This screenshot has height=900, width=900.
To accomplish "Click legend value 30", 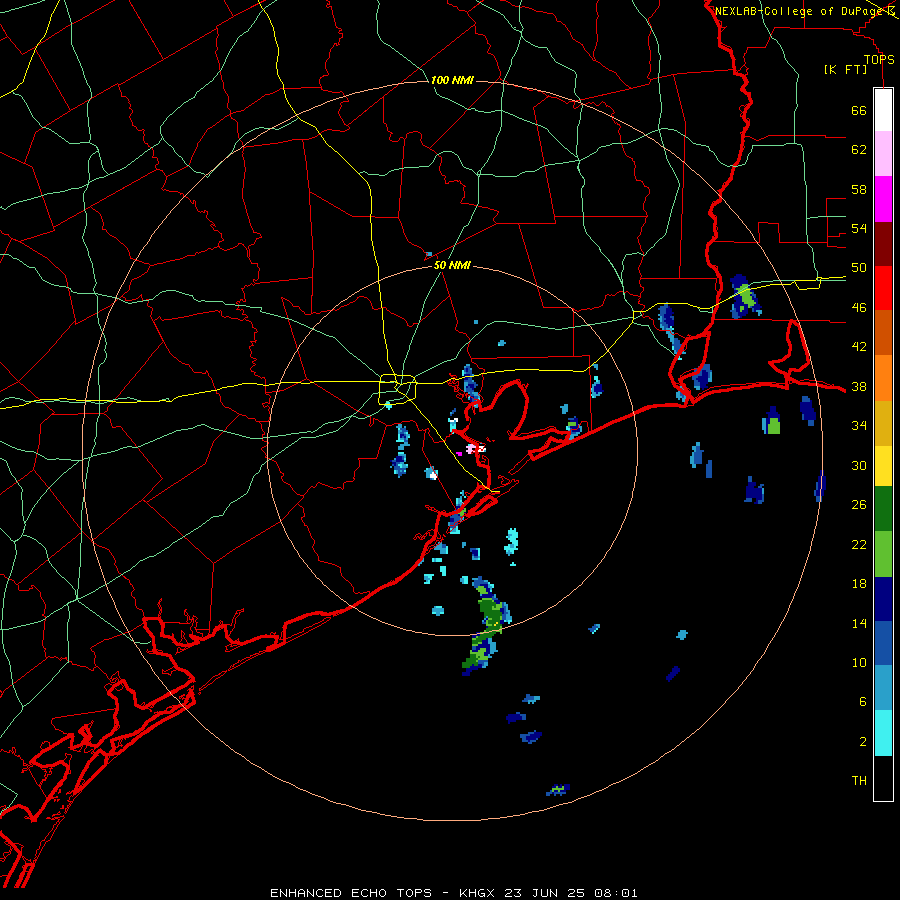I will 859,465.
